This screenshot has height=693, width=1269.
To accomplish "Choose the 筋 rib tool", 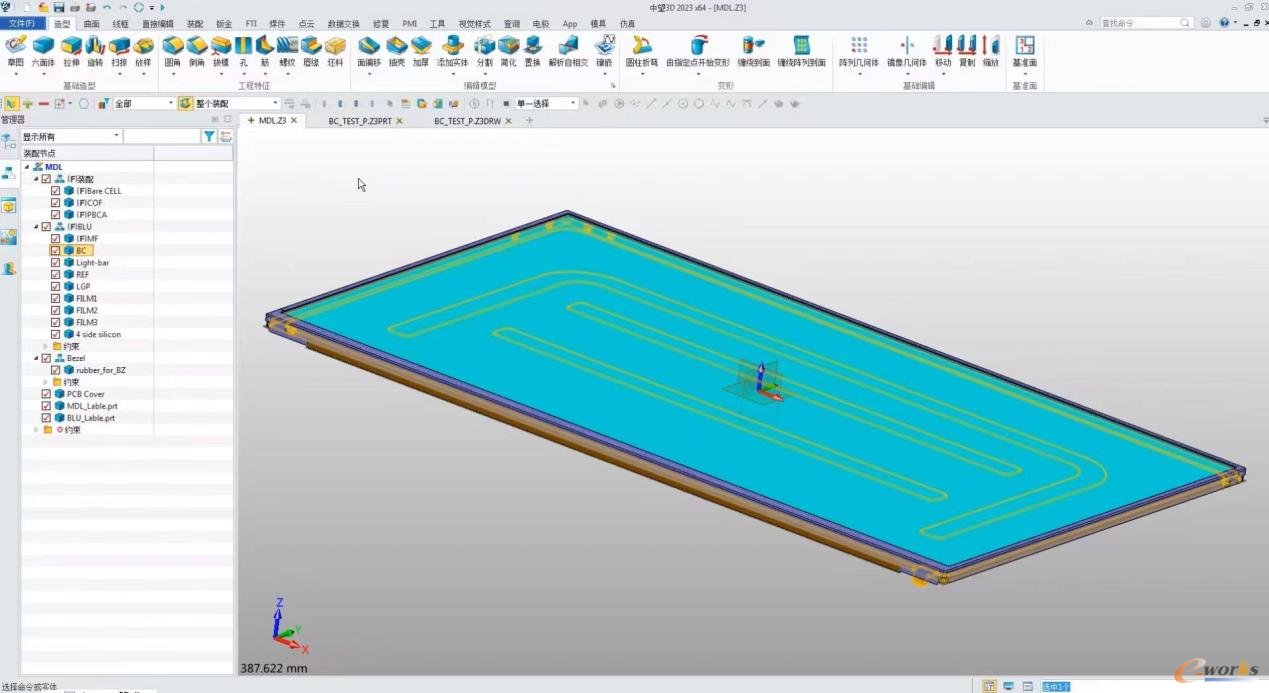I will coord(265,51).
